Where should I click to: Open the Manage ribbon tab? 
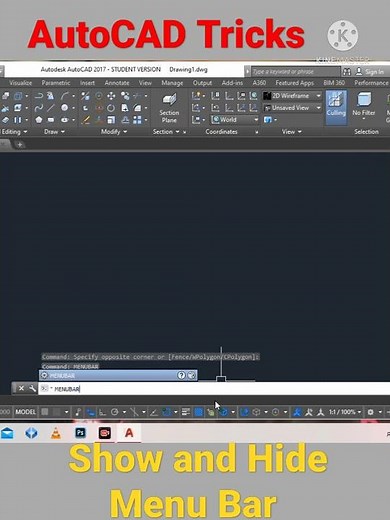[x=172, y=83]
